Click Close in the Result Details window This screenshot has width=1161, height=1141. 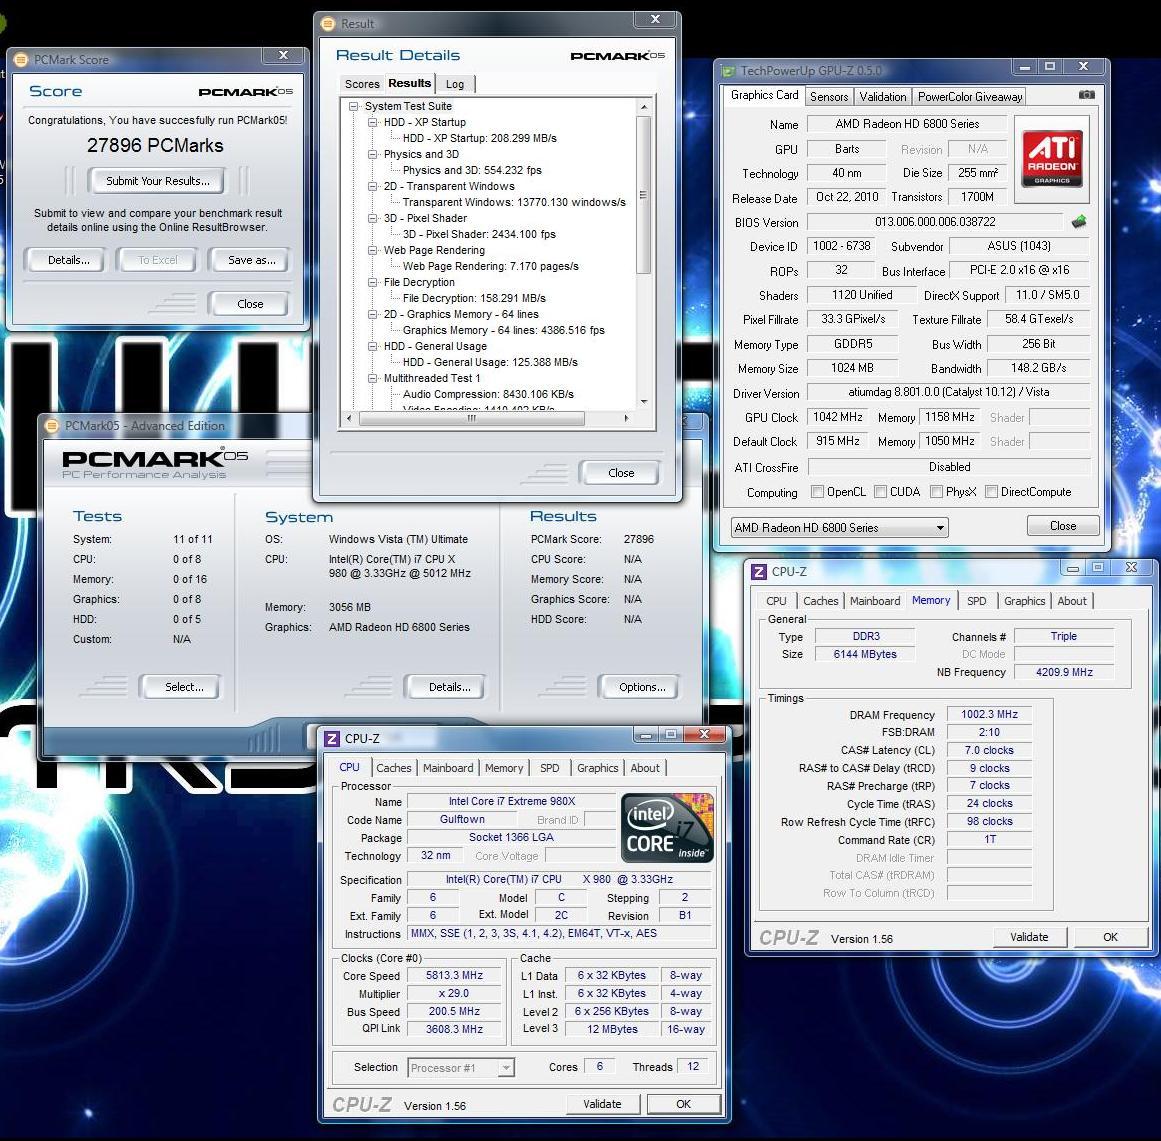tap(620, 473)
